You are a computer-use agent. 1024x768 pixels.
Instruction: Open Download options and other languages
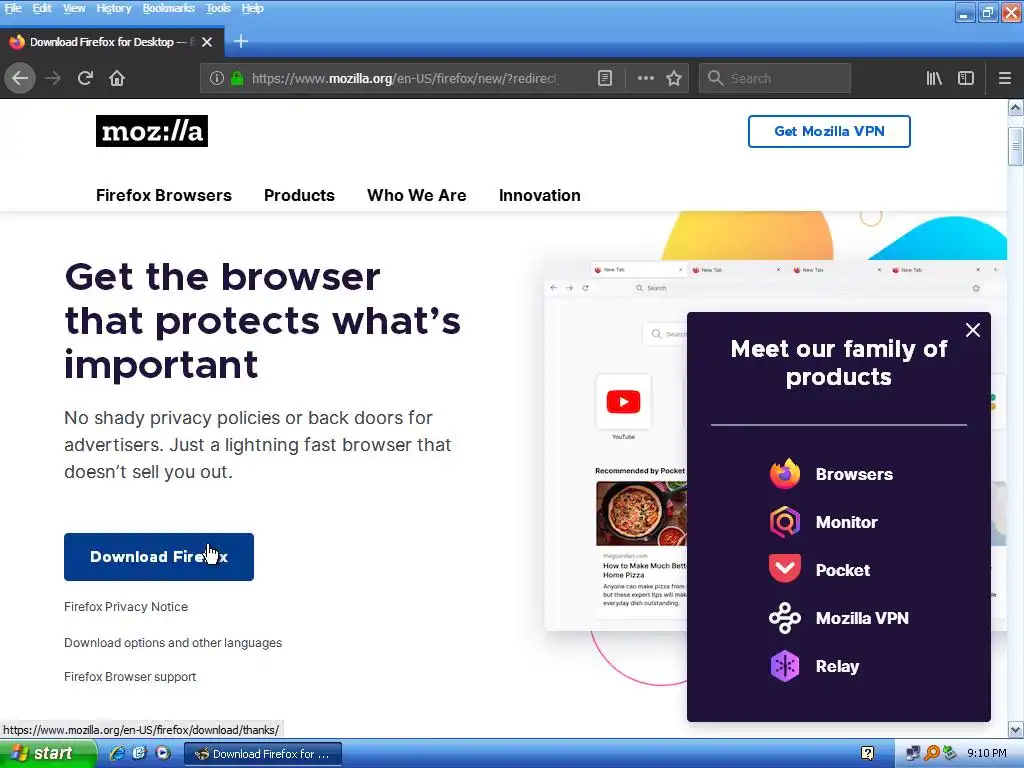click(173, 643)
